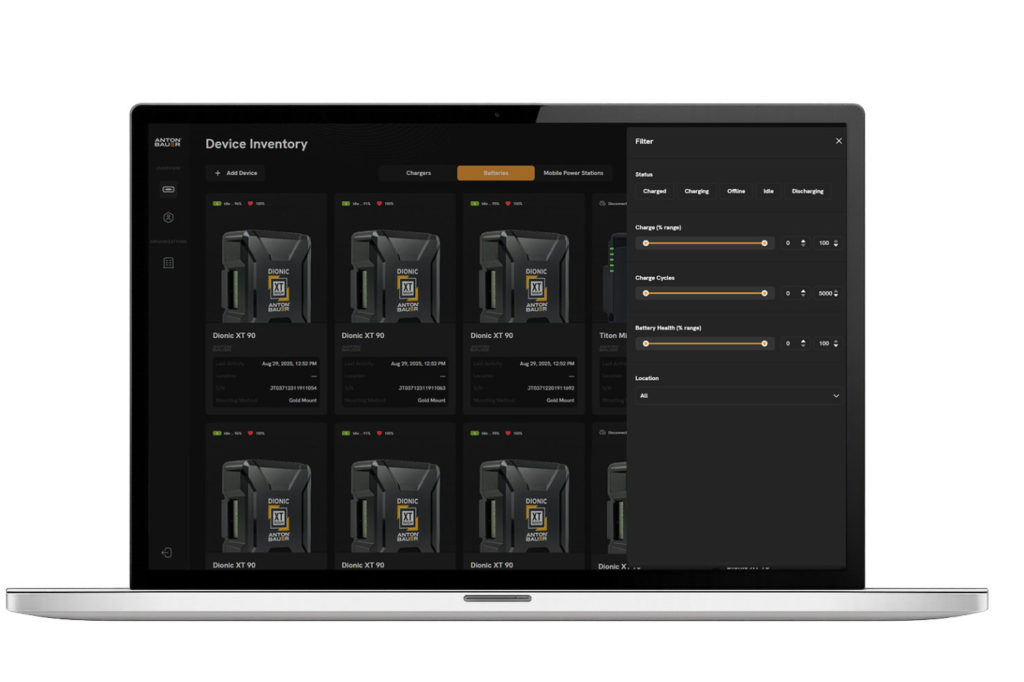Close the Filter panel with the X
Viewport: 1024px width, 682px height.
[839, 141]
